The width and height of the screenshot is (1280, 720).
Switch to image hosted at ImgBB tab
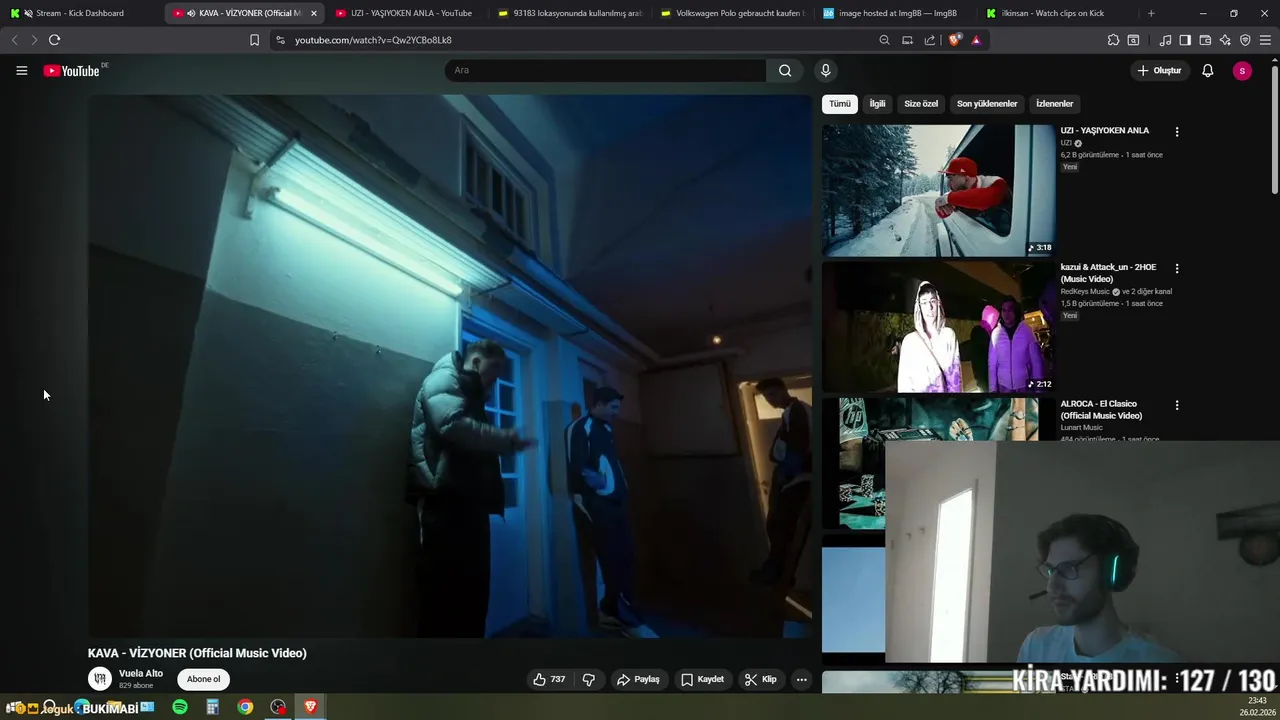coord(892,13)
